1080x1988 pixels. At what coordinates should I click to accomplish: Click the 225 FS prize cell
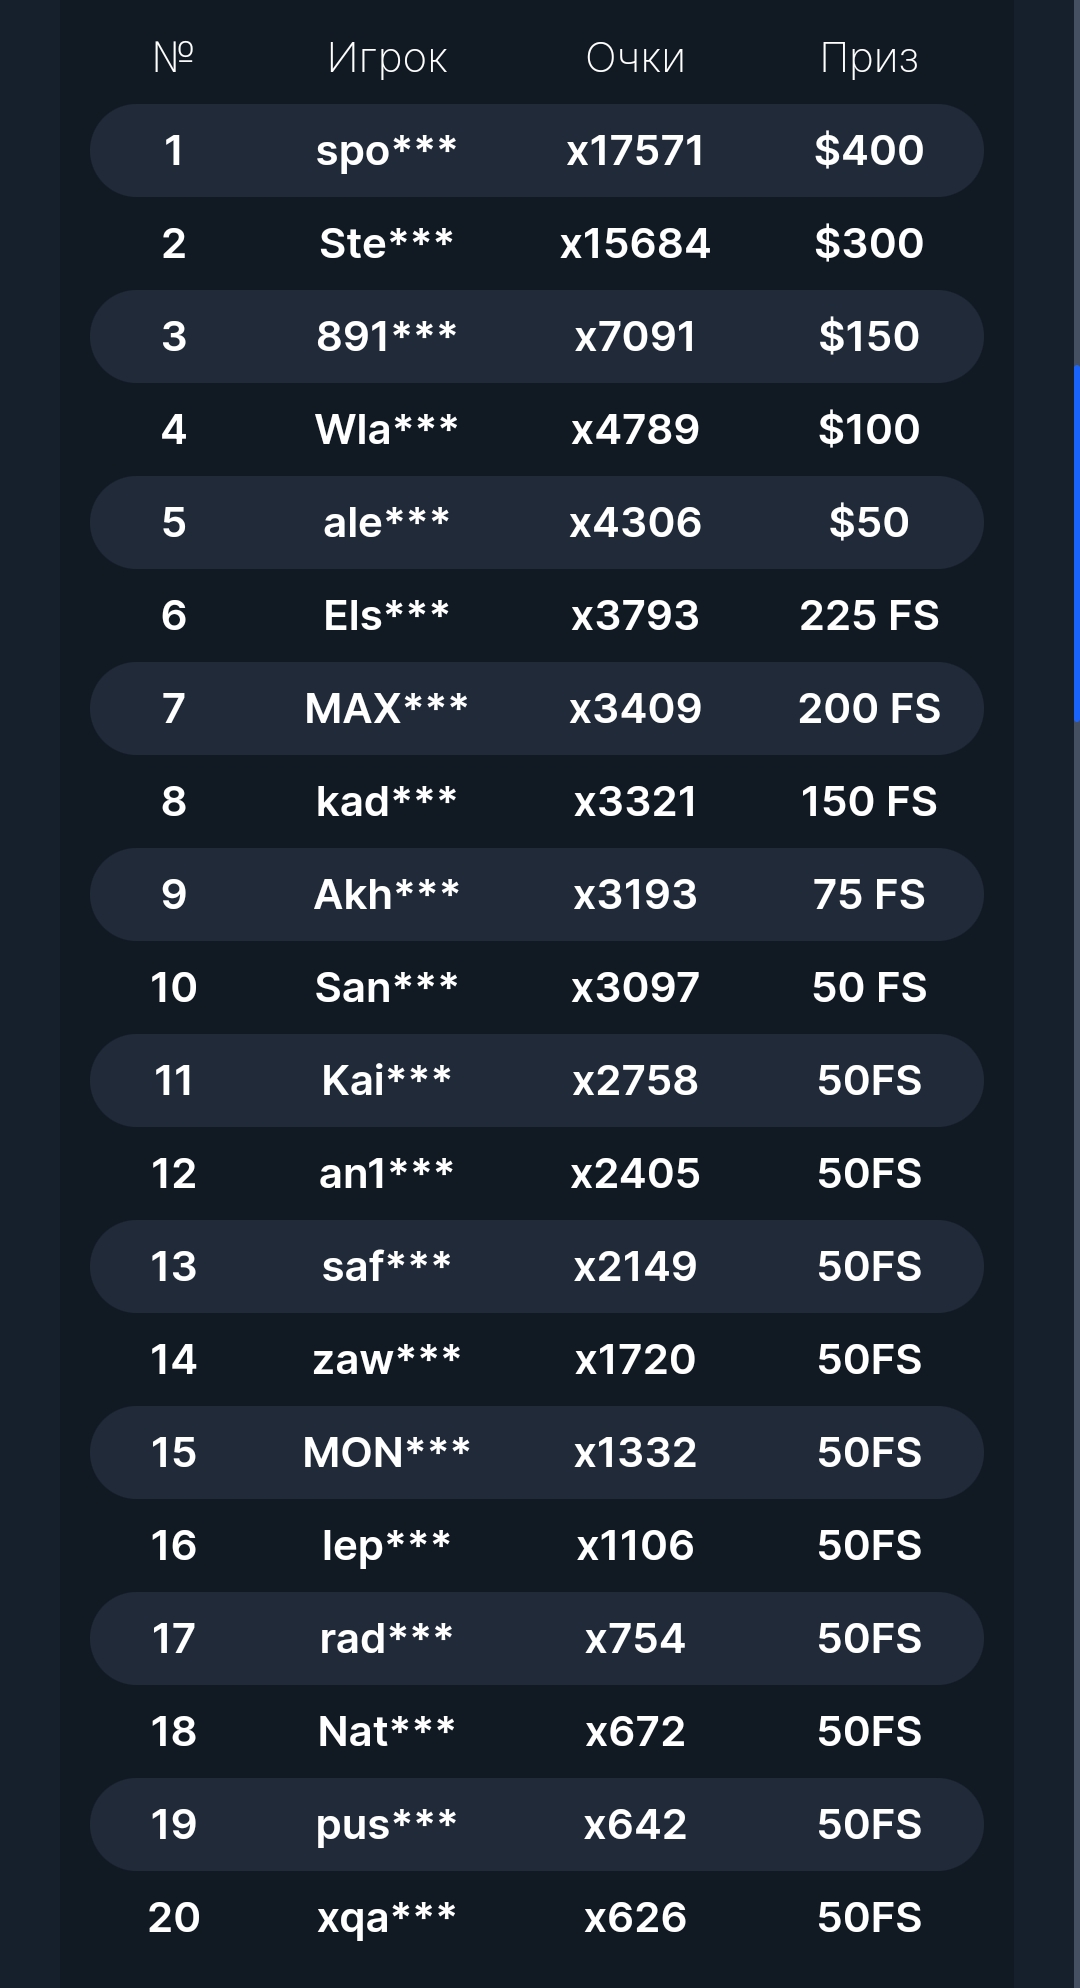869,616
